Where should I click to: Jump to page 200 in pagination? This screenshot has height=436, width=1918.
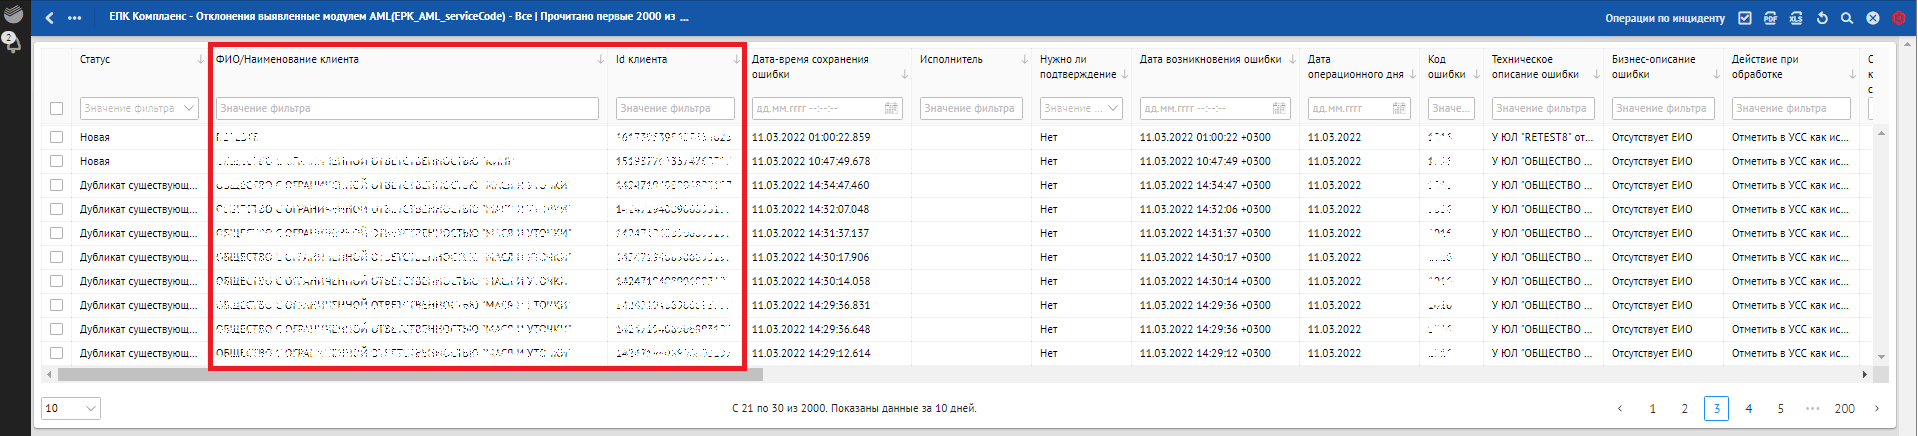tap(1844, 408)
